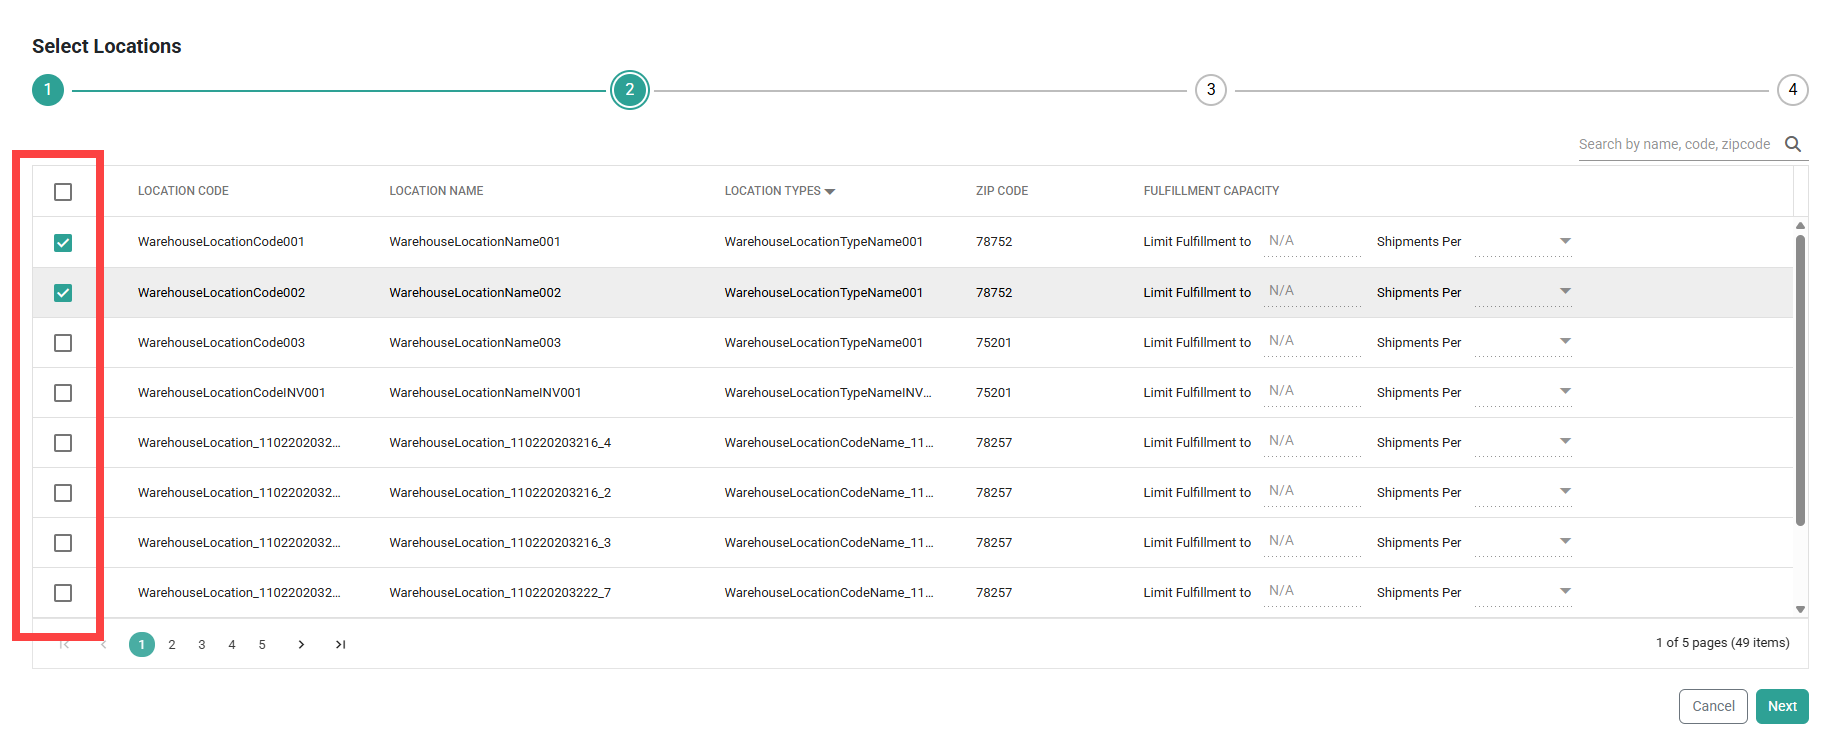
Task: Click the Next button
Action: click(x=1782, y=706)
